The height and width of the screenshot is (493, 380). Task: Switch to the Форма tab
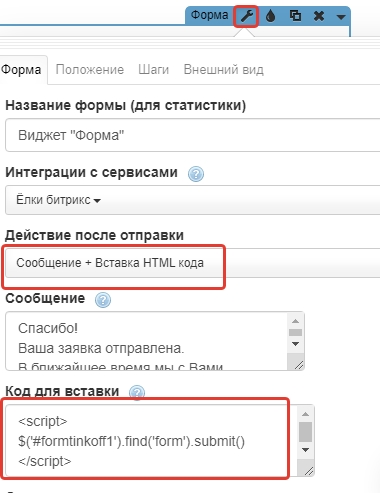coord(21,70)
